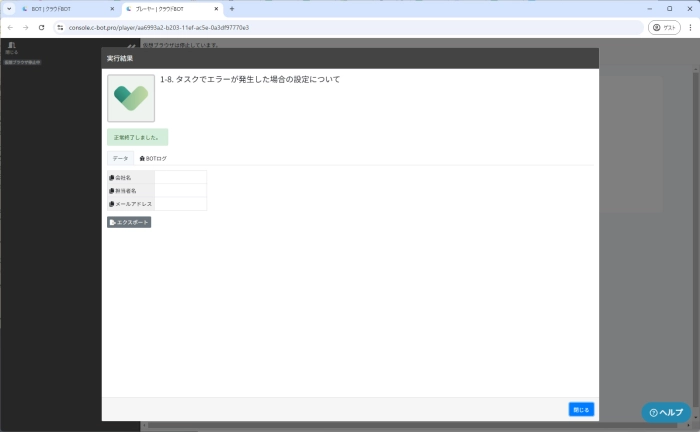This screenshot has width=700, height=432.
Task: Open the ヘルプ chat bubble
Action: coord(666,412)
